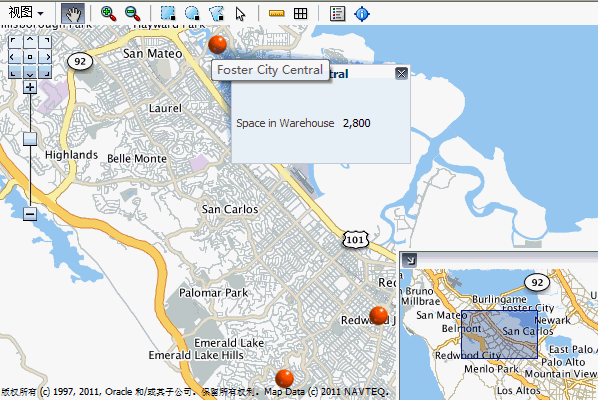Click the Zoom Out magnifier tool
Screen dimensions: 598x400
coord(132,14)
